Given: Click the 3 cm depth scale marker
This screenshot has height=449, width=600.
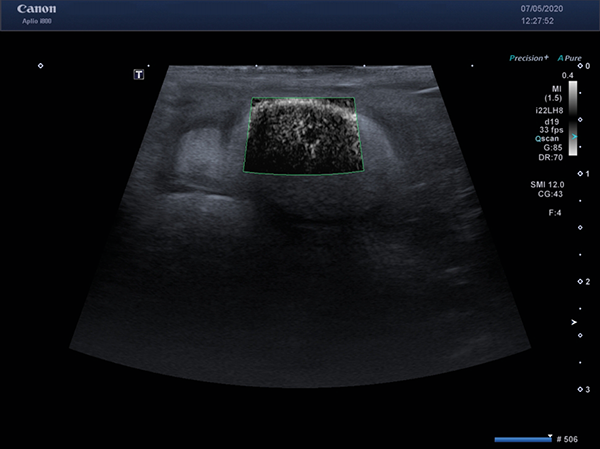Looking at the screenshot, I should click(x=584, y=390).
